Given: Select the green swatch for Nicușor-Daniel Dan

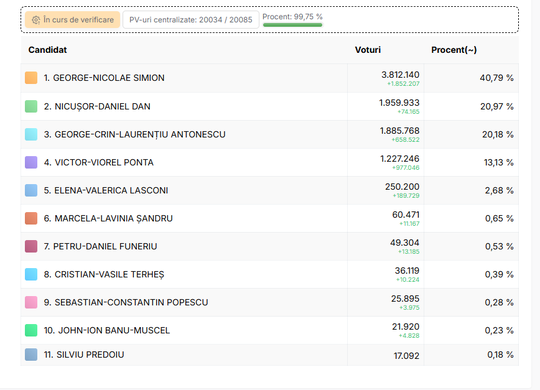Looking at the screenshot, I should (31, 106).
